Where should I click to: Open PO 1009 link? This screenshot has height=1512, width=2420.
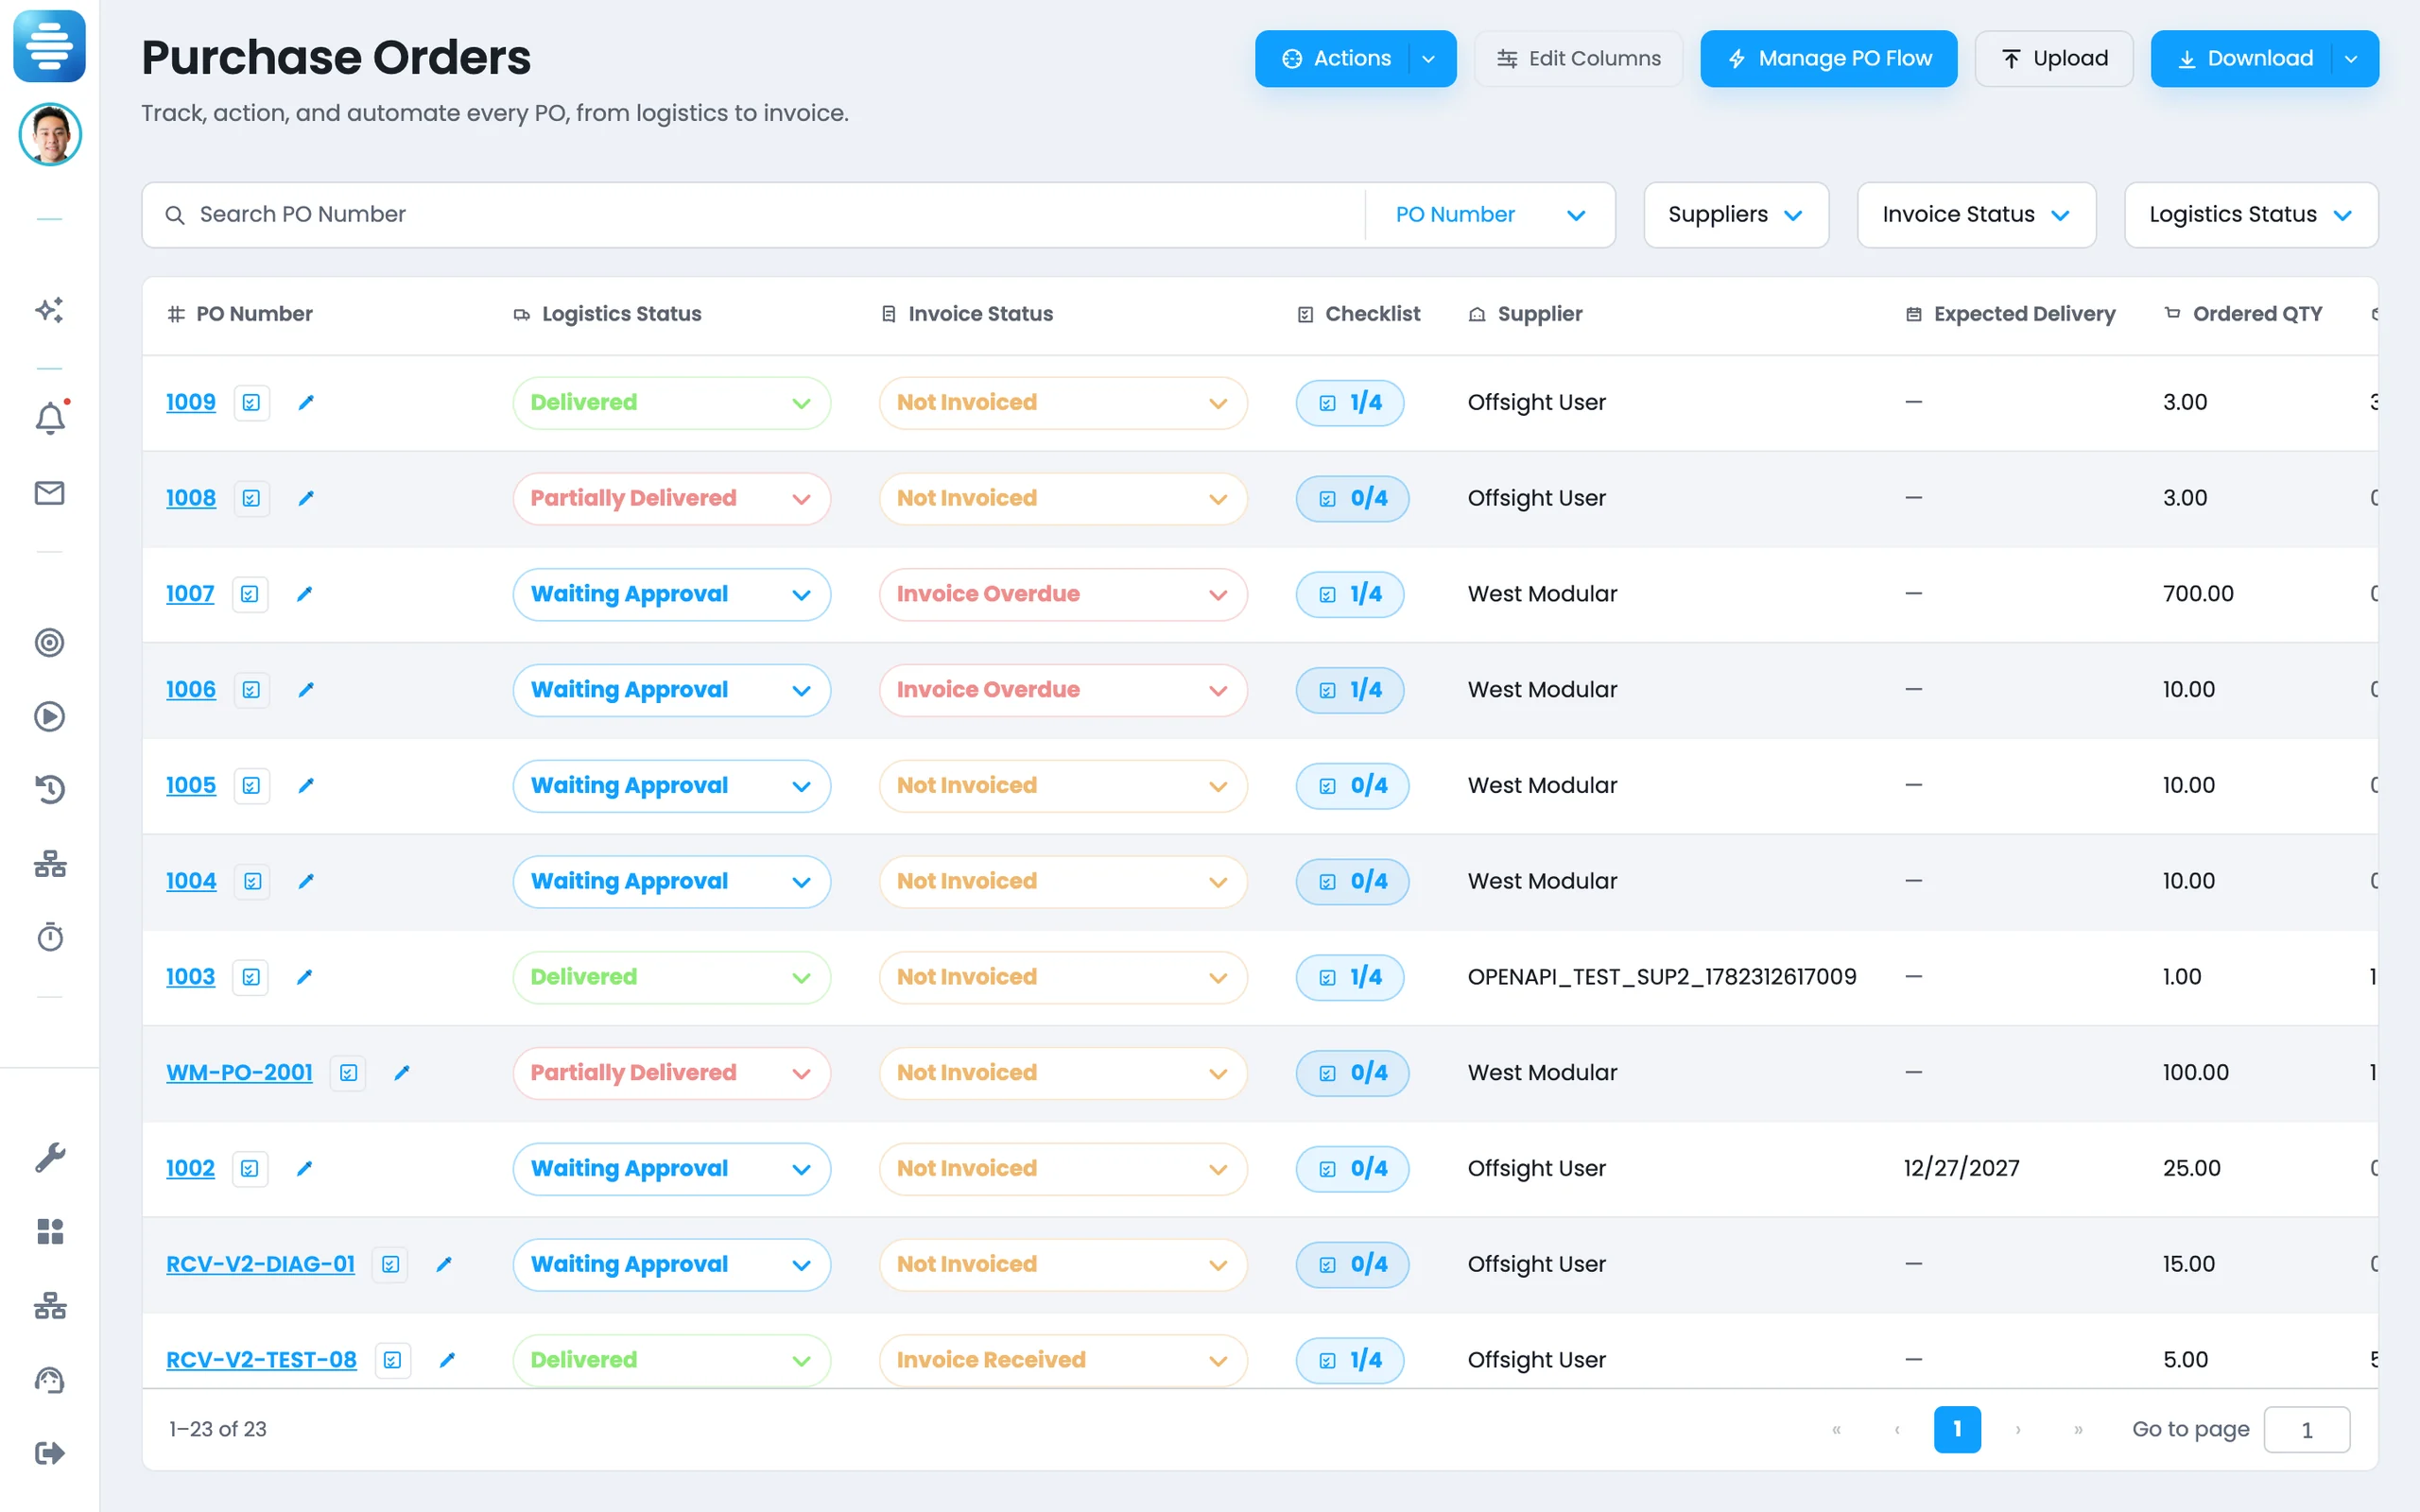click(x=191, y=402)
